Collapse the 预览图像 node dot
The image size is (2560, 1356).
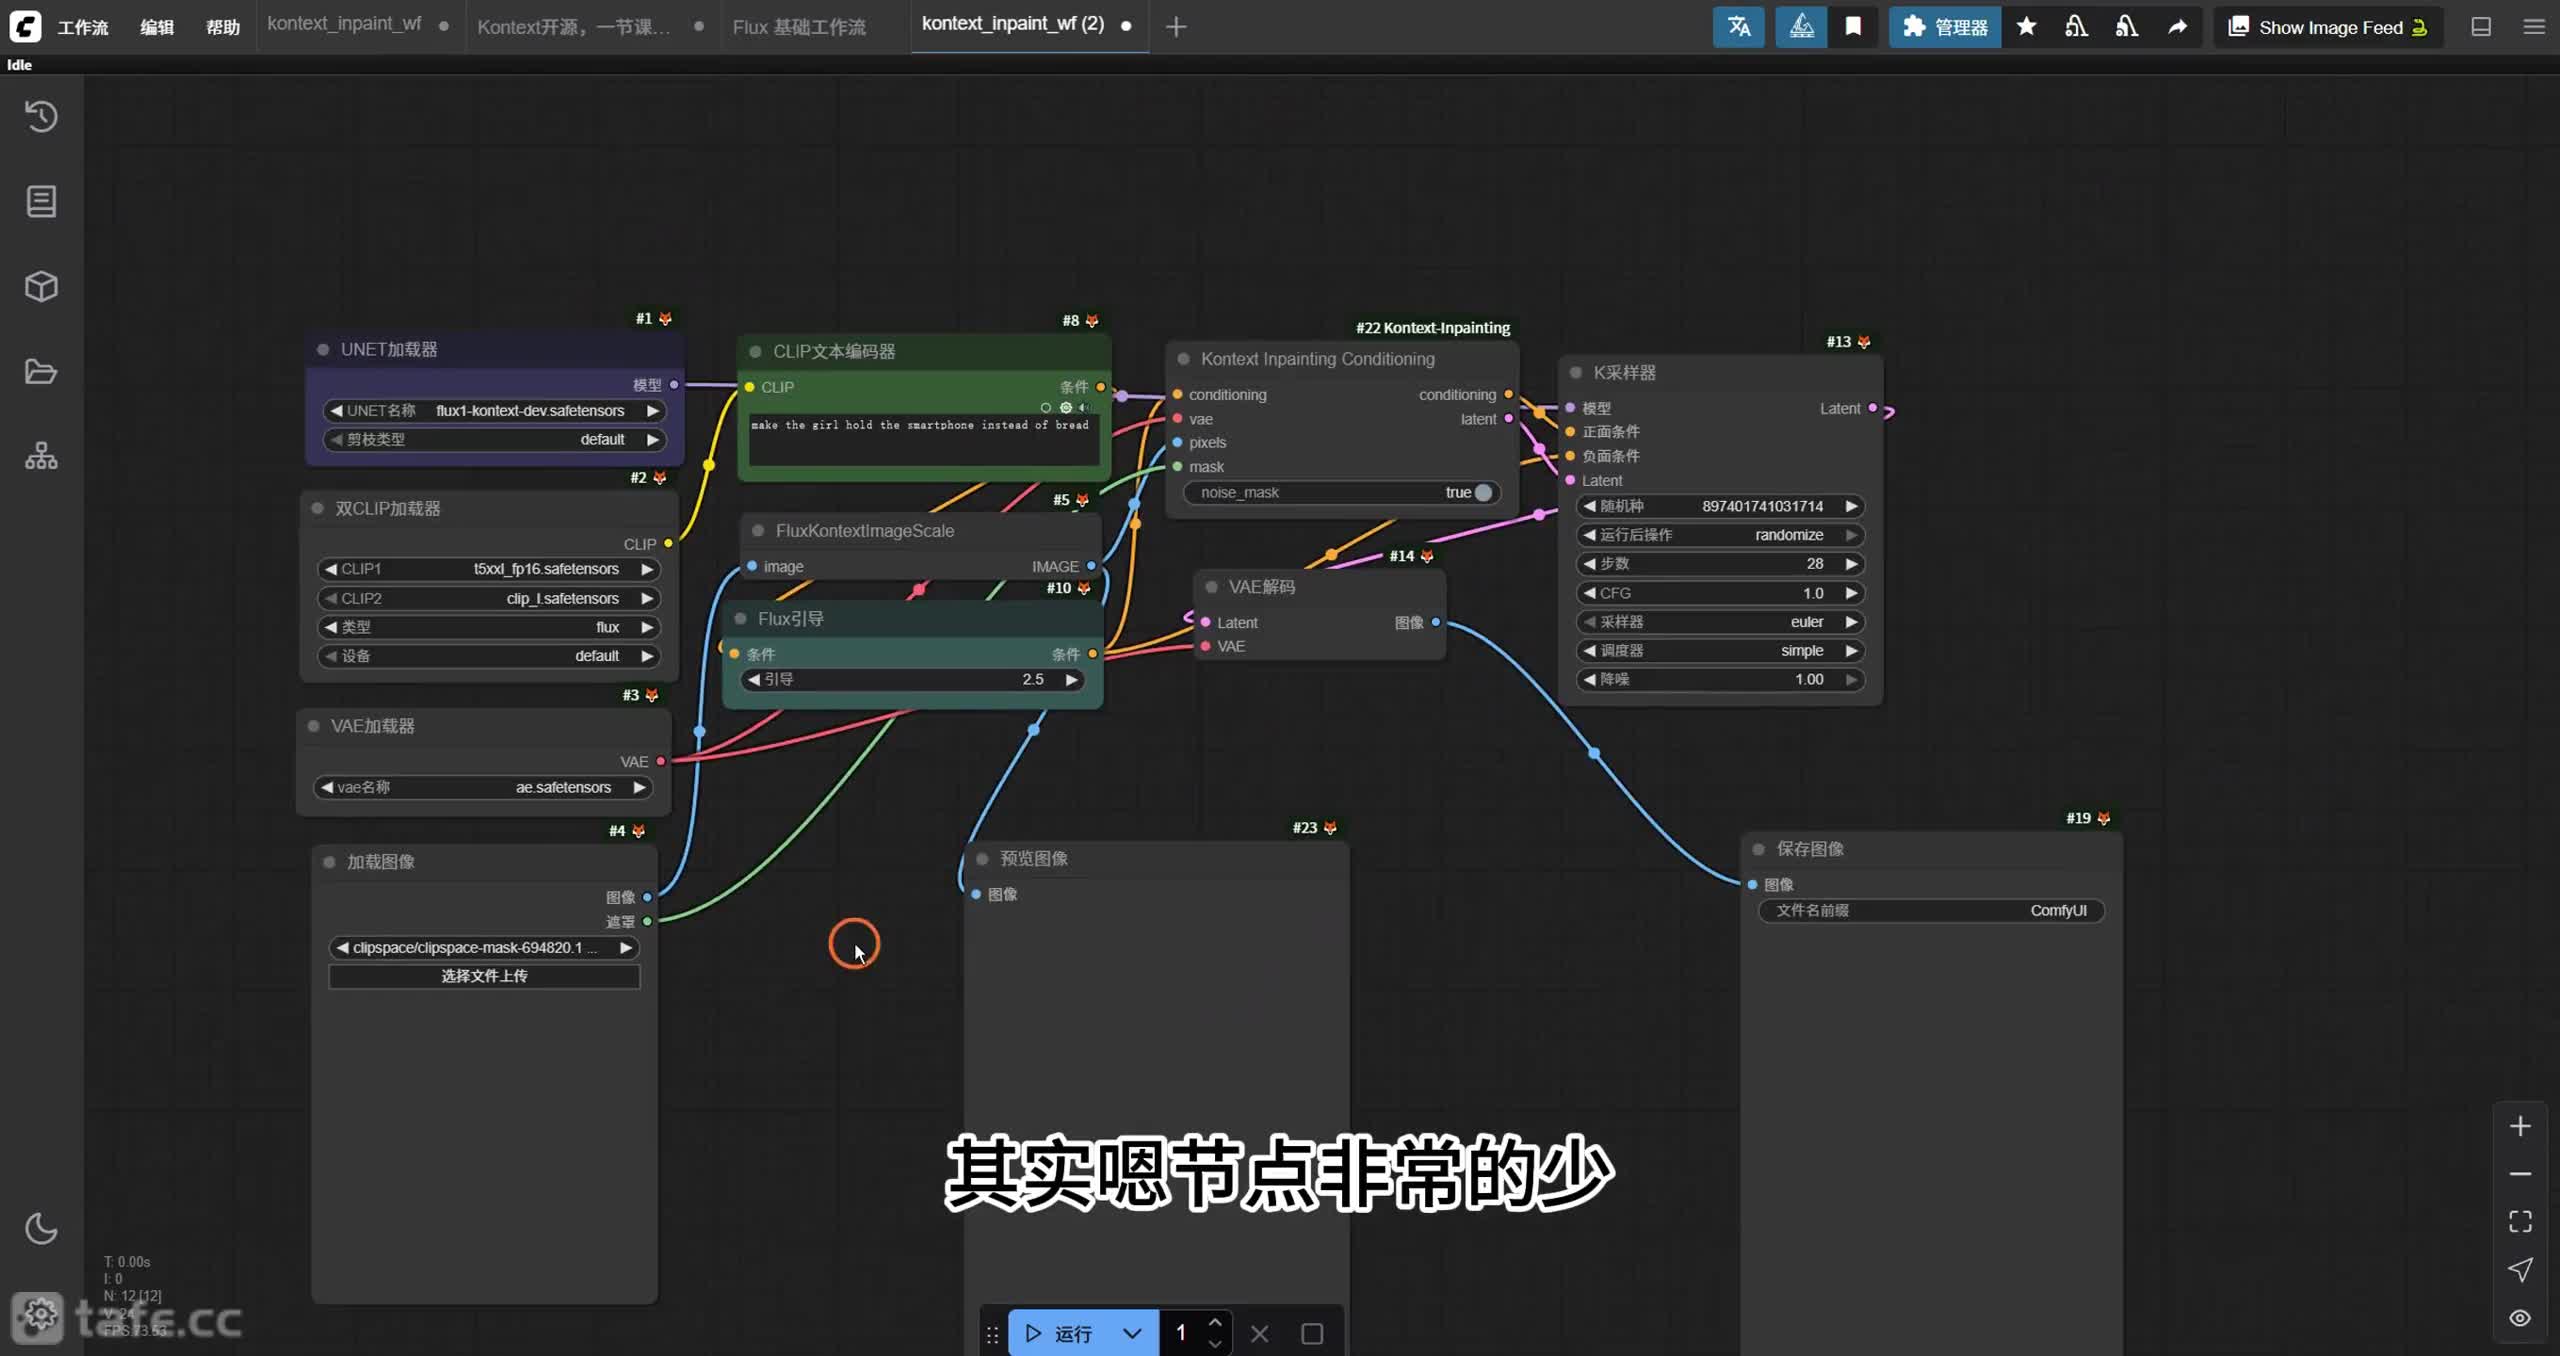click(982, 859)
